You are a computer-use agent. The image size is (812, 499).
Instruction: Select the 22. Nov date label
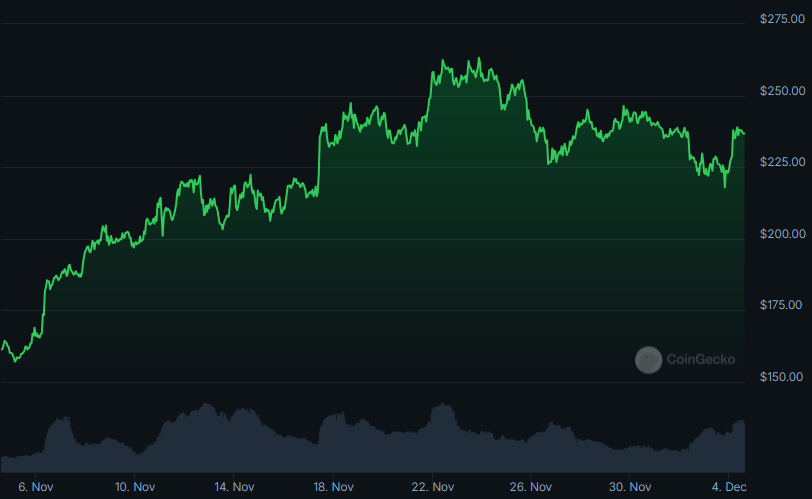point(433,487)
